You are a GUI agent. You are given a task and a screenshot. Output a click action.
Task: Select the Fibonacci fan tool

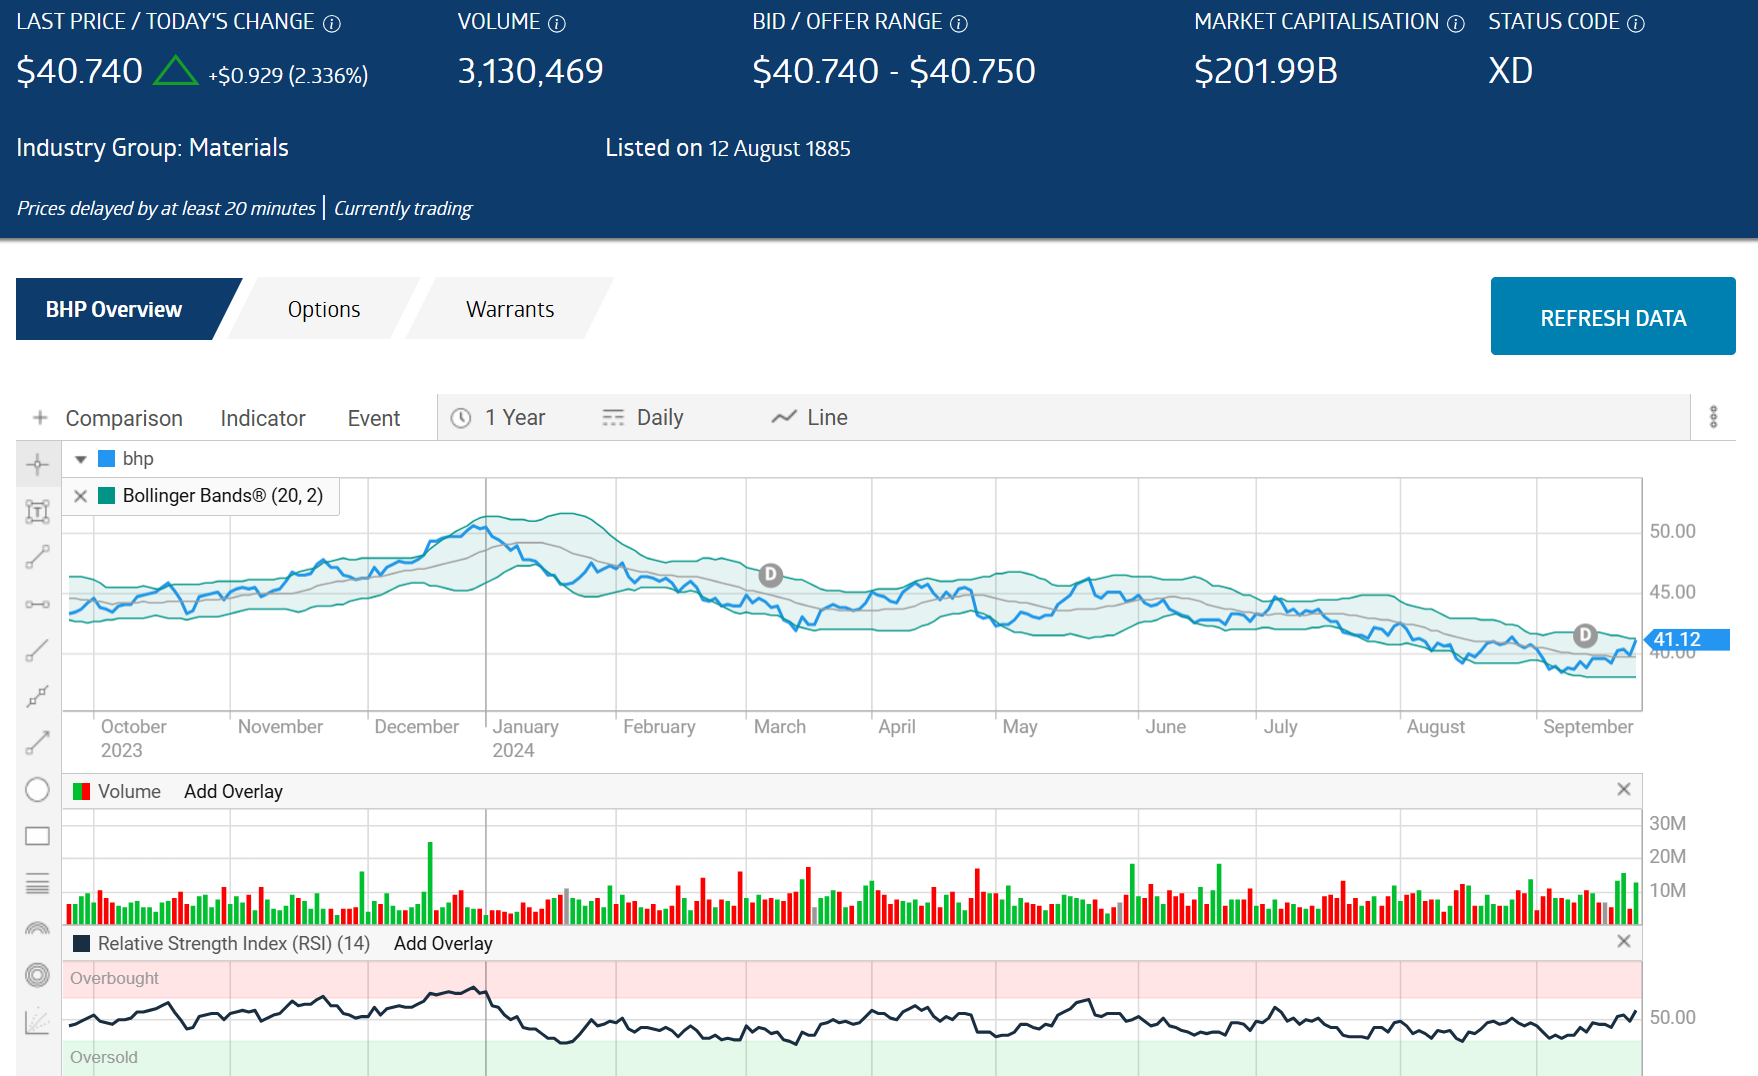pyautogui.click(x=37, y=1021)
